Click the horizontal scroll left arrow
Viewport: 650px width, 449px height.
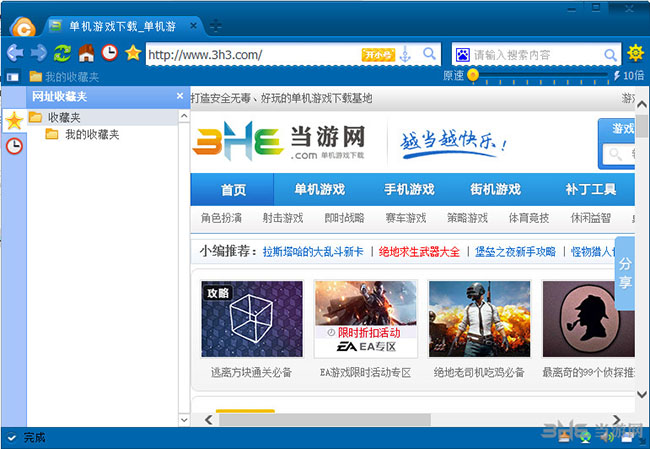(x=209, y=420)
